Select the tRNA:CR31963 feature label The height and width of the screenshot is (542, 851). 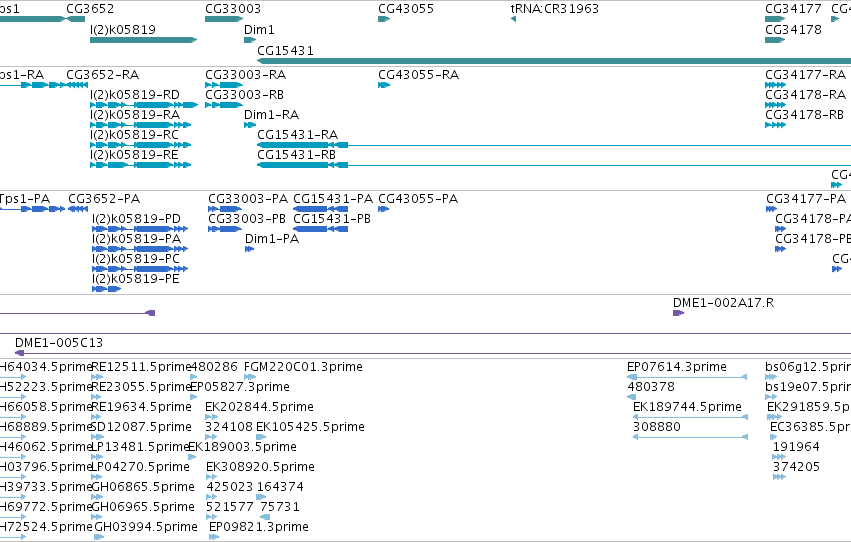click(555, 9)
